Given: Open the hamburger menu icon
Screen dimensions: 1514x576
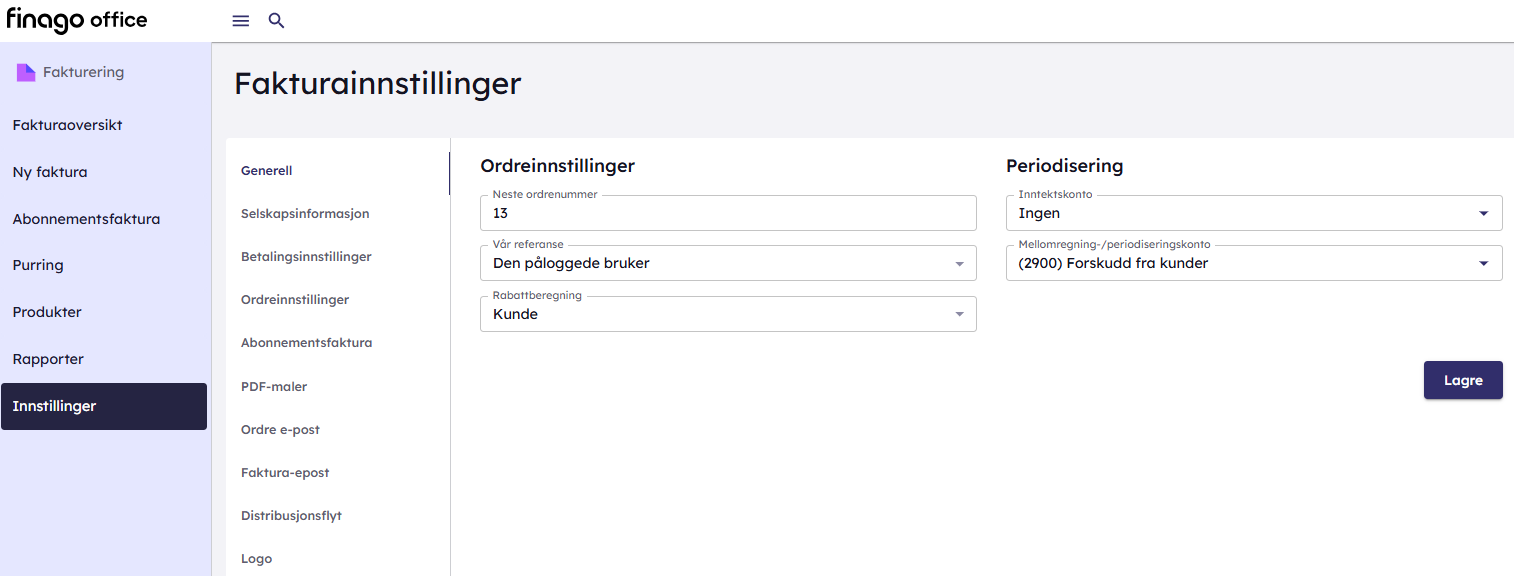Looking at the screenshot, I should click(x=240, y=21).
